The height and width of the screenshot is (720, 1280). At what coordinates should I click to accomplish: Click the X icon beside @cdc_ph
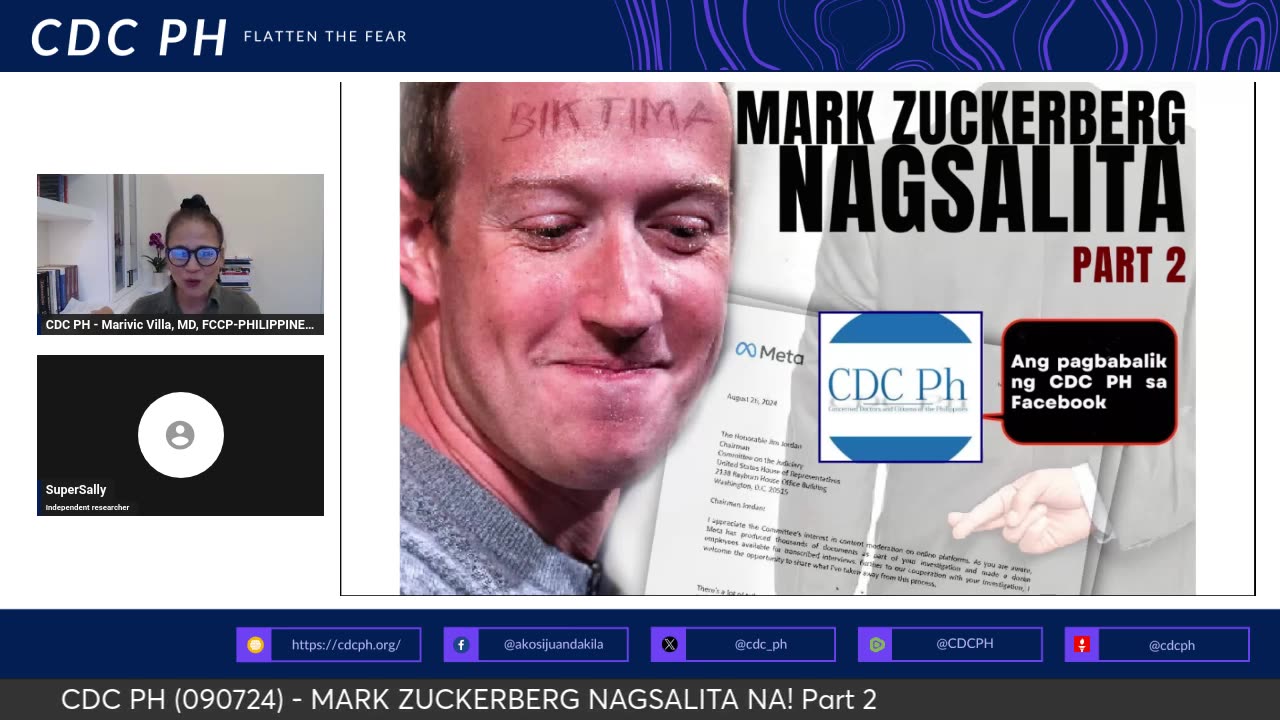click(669, 645)
